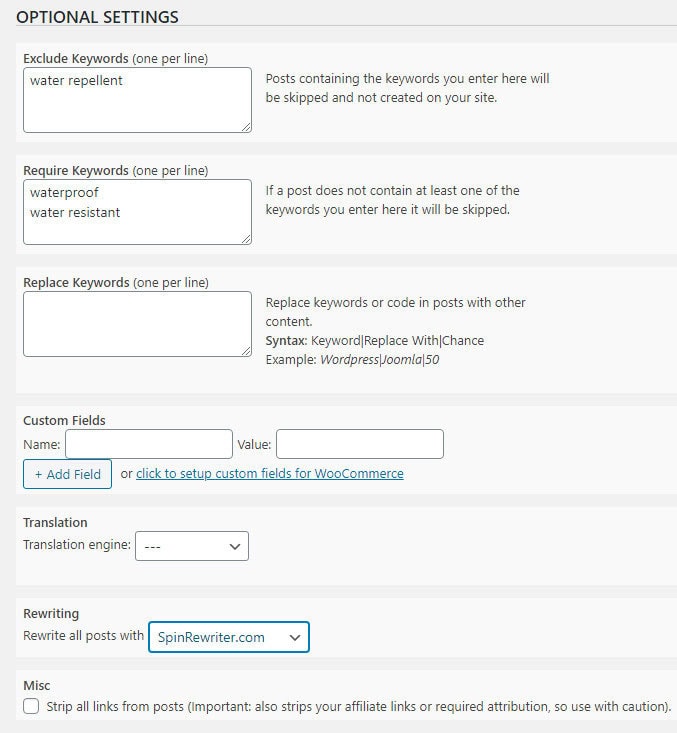Click the Replace Keywords field label
The height and width of the screenshot is (733, 677).
[x=76, y=283]
